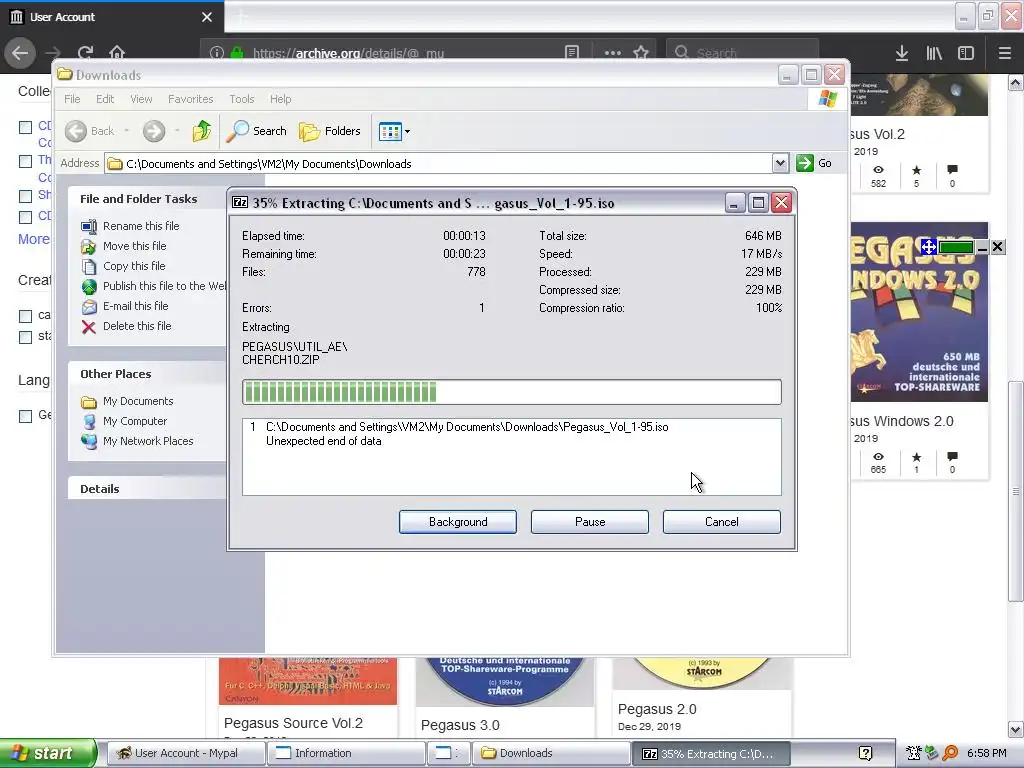Open My Network Places
Screen dimensions: 1024x768
148,441
